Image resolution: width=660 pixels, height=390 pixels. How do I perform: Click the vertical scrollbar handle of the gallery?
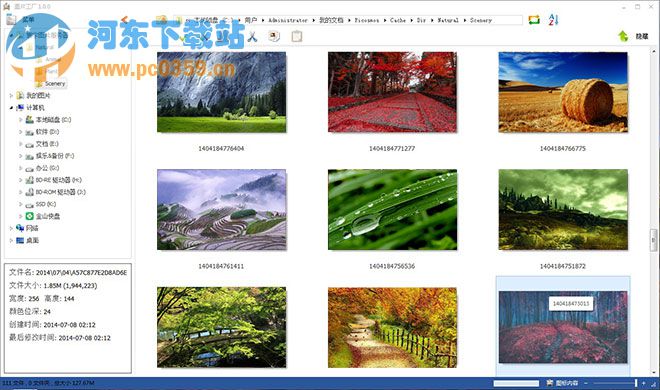tap(653, 240)
